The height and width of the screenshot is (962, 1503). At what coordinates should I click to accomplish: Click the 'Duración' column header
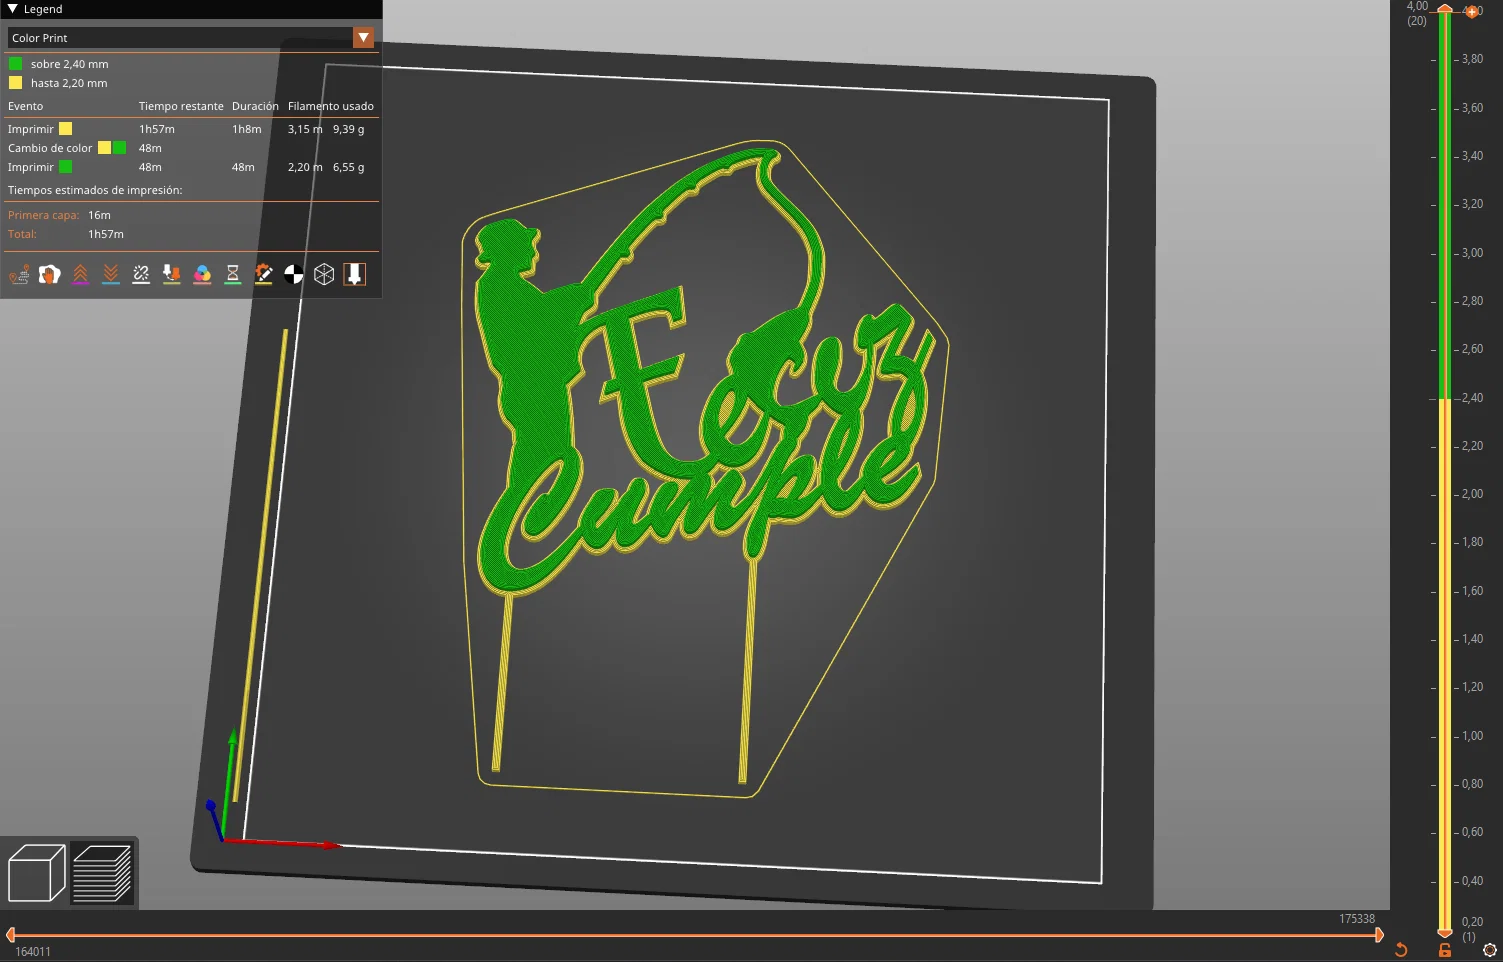click(255, 106)
